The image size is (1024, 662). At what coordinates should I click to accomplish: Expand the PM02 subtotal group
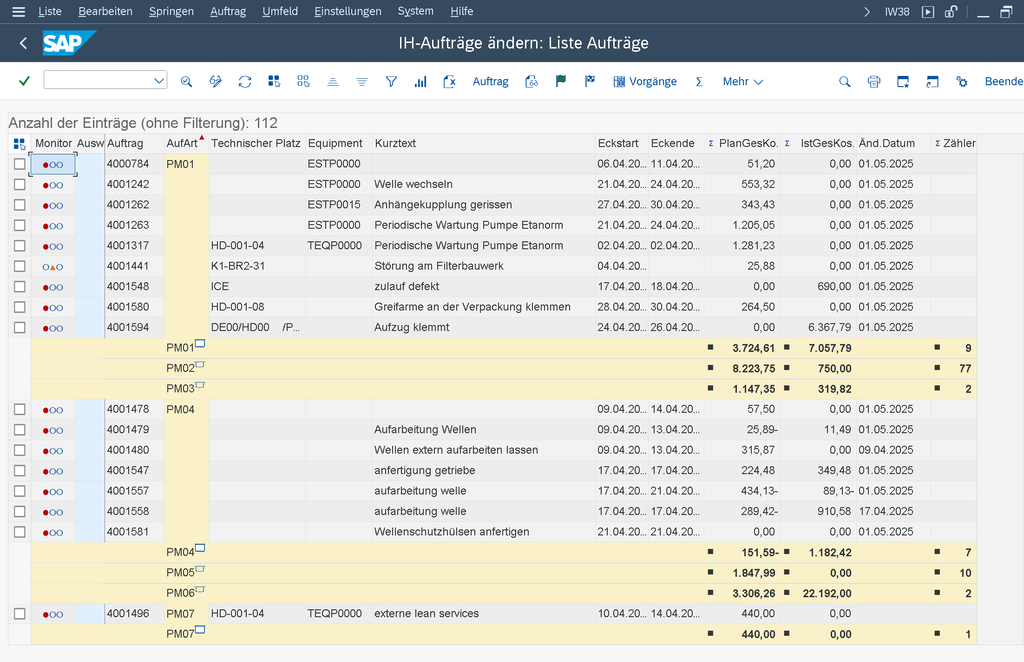click(200, 364)
